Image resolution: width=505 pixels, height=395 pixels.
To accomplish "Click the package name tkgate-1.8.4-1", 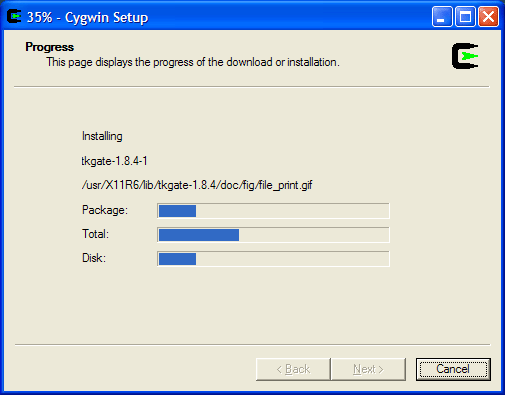I will coord(114,161).
